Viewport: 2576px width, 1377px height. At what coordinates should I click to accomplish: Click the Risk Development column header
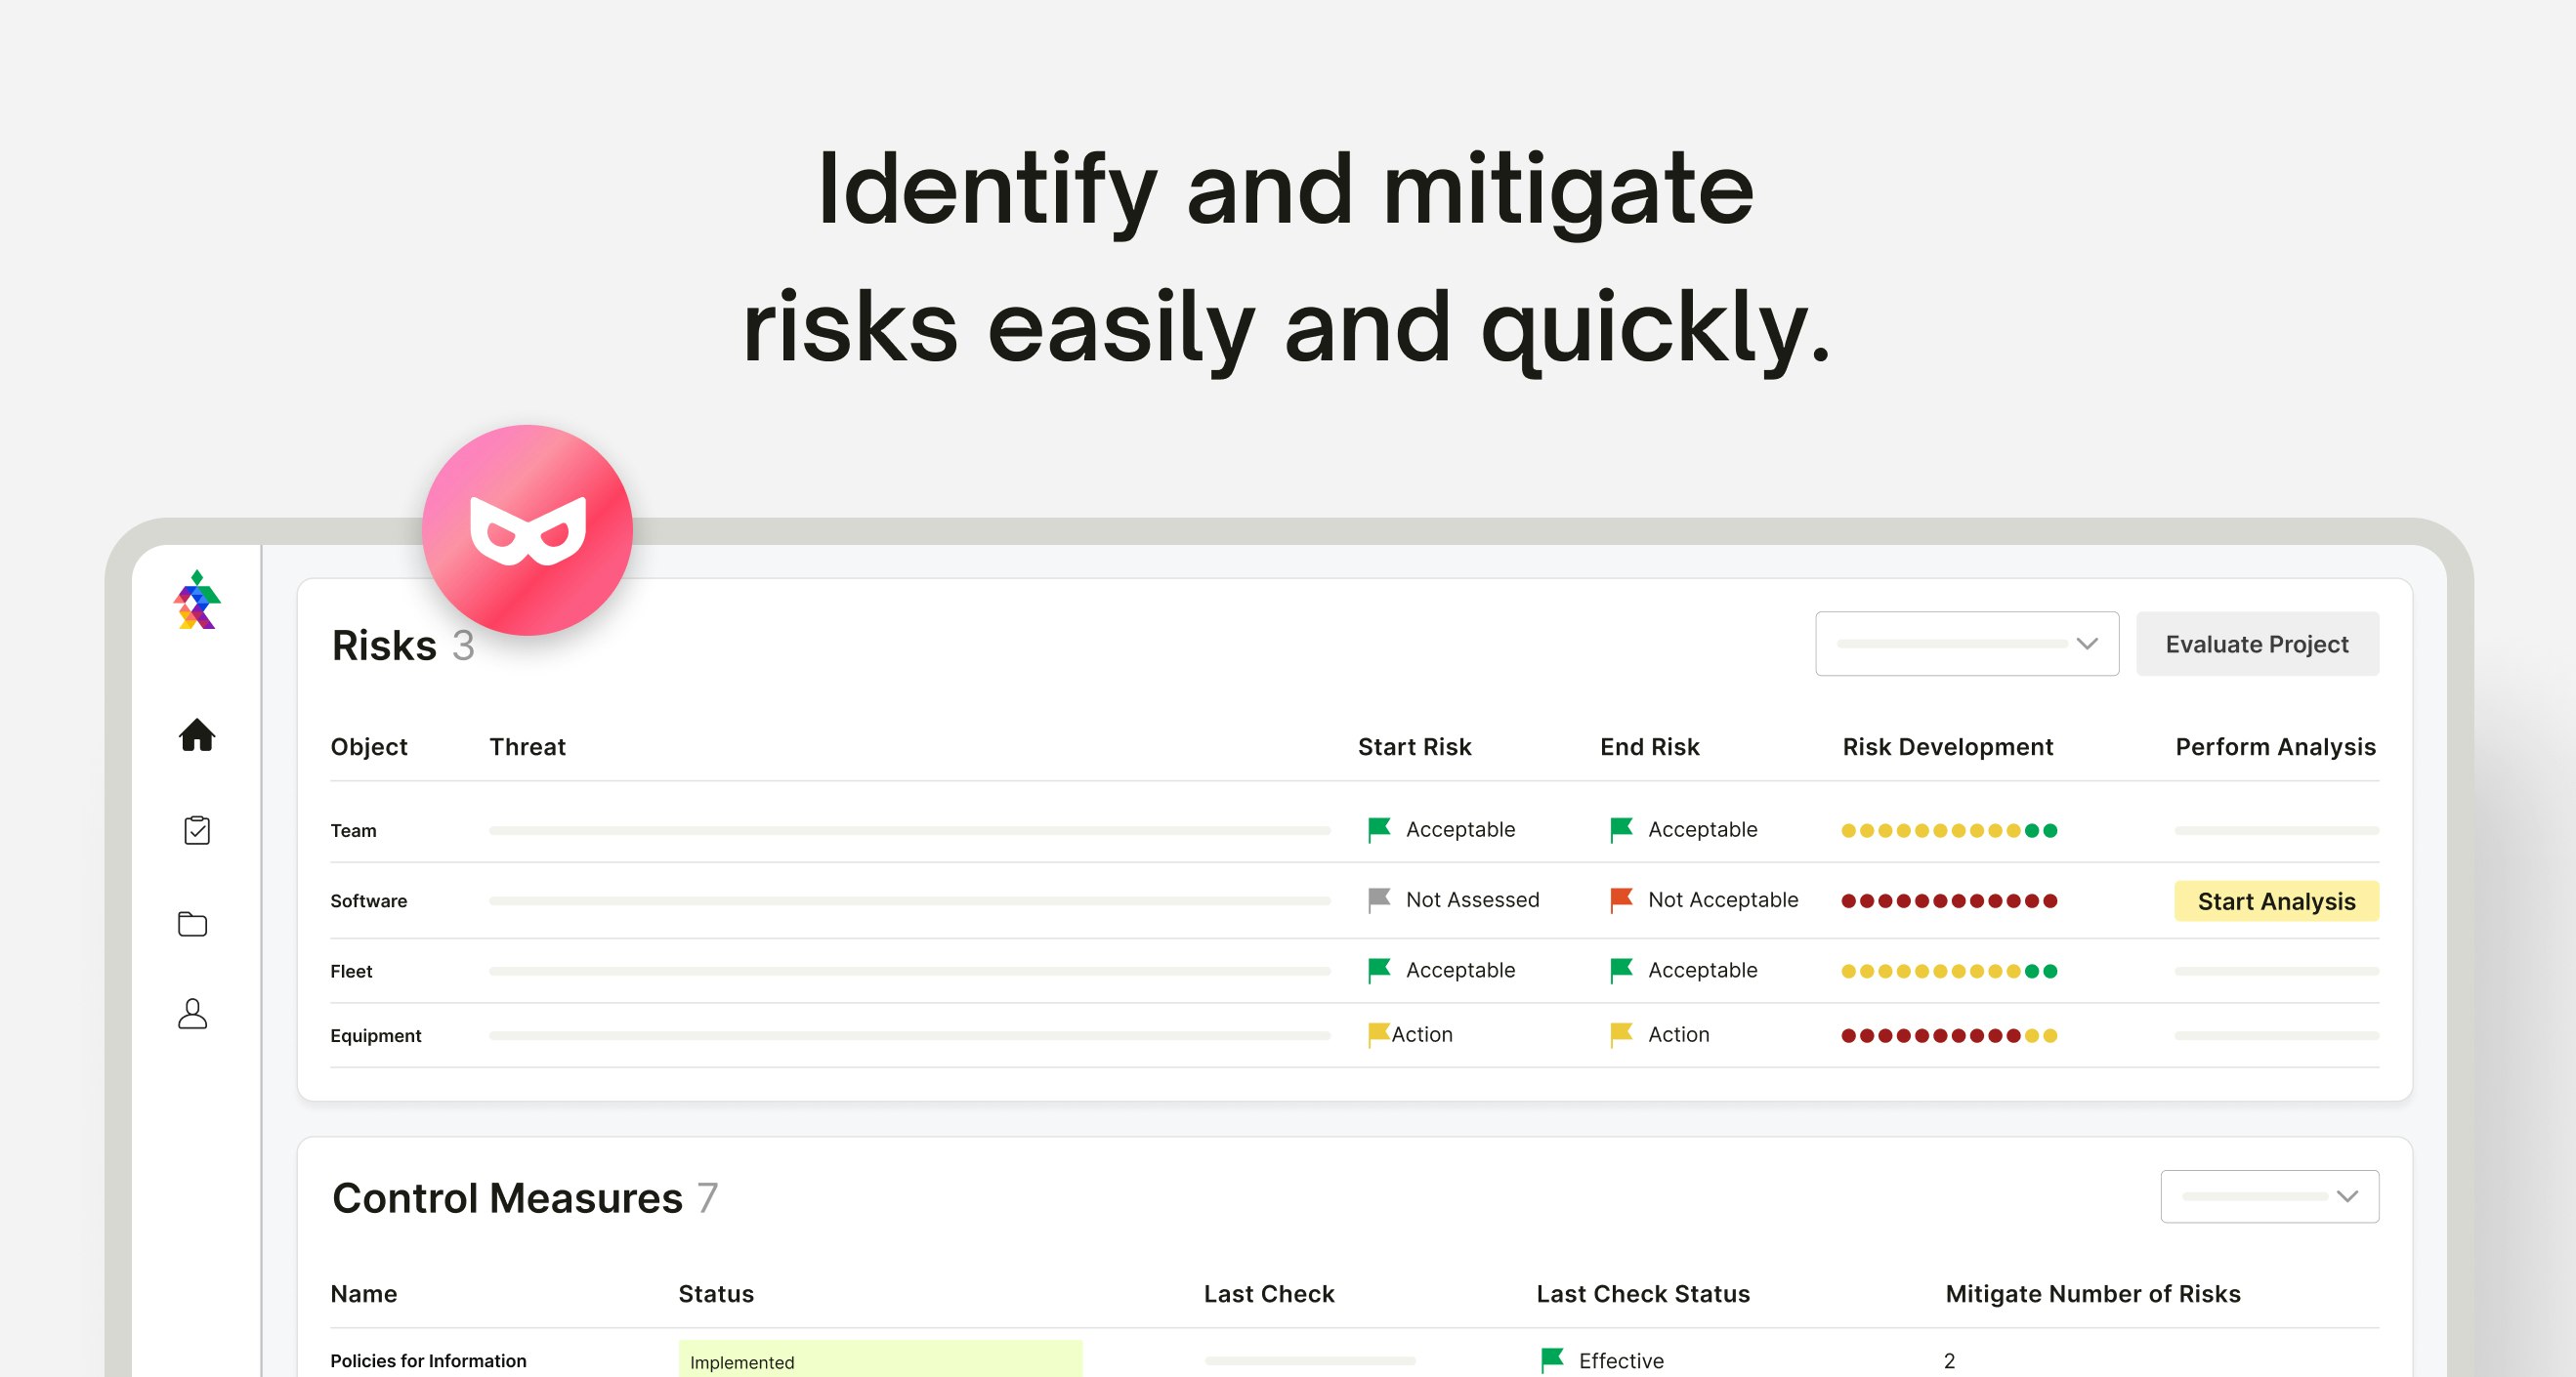pyautogui.click(x=1947, y=747)
